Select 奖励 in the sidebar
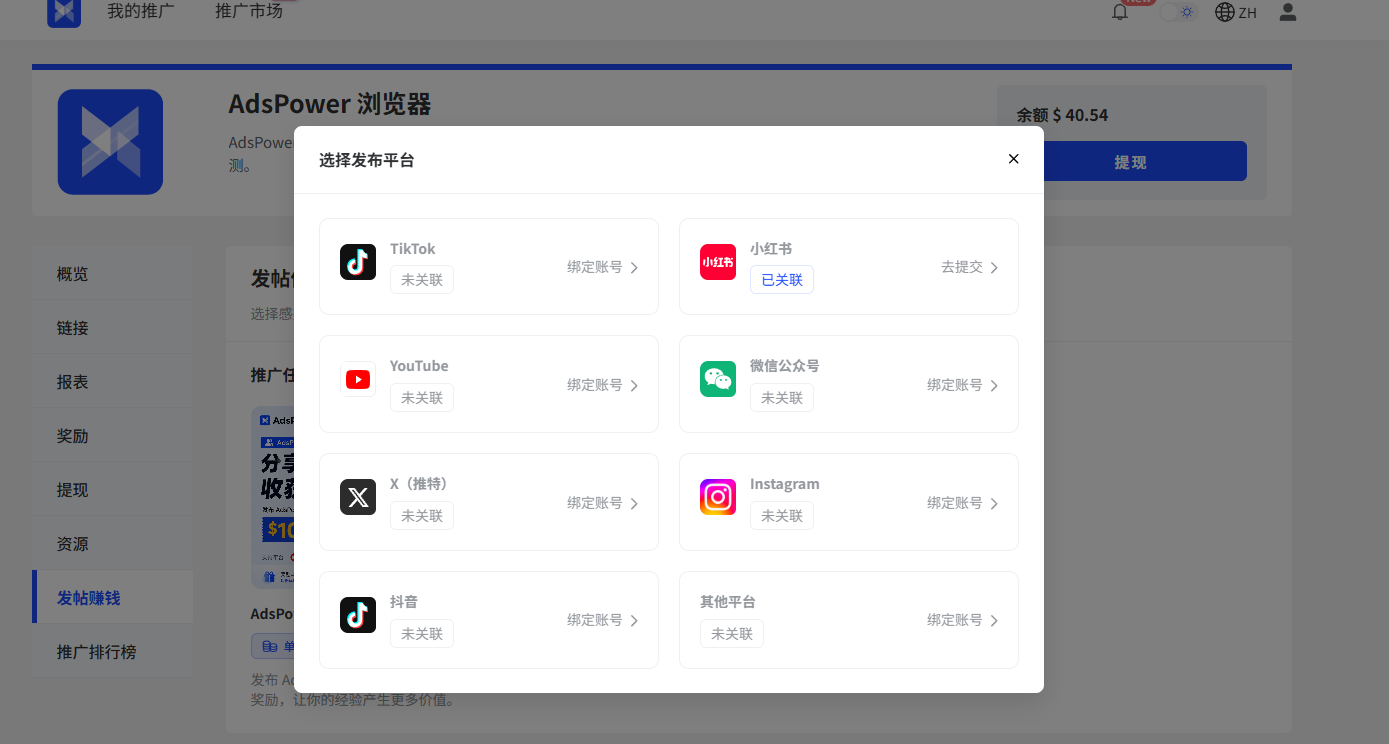1389x744 pixels. (112, 436)
